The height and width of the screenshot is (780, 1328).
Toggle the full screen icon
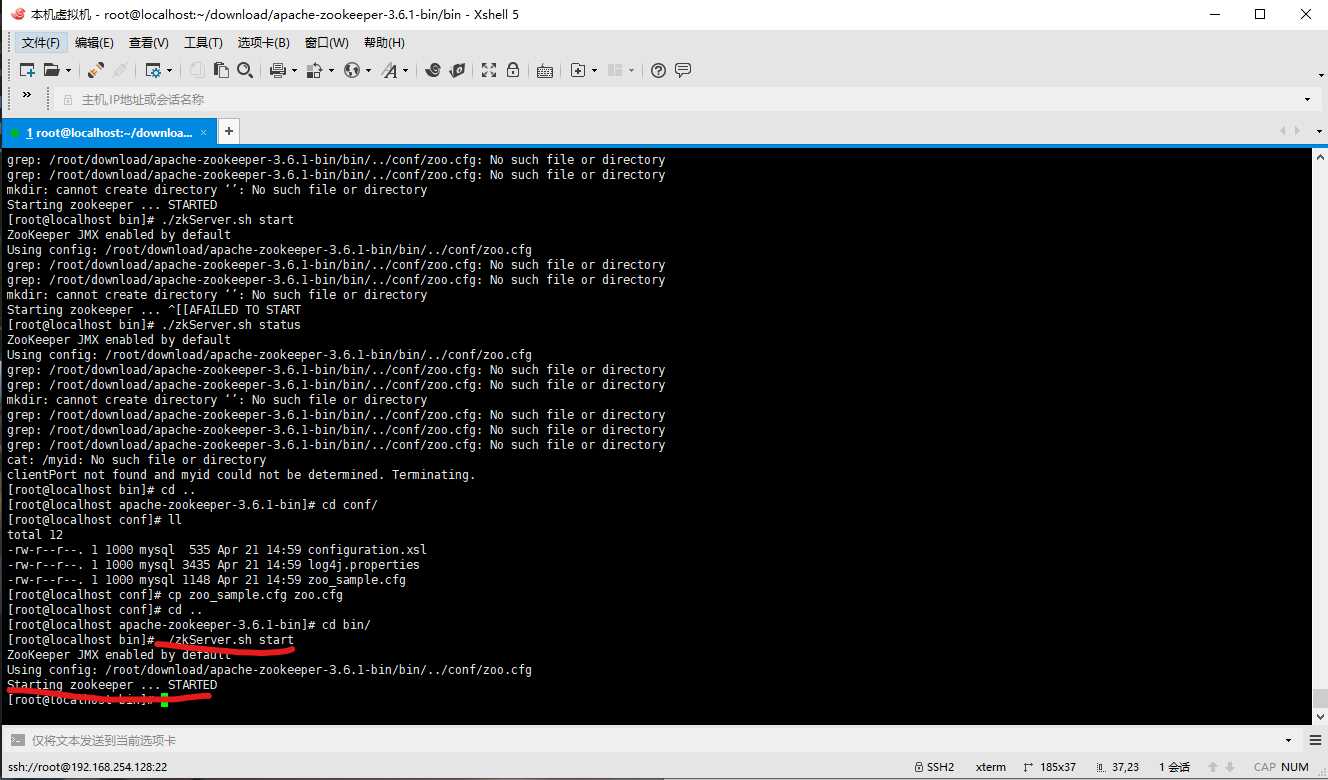pyautogui.click(x=489, y=70)
